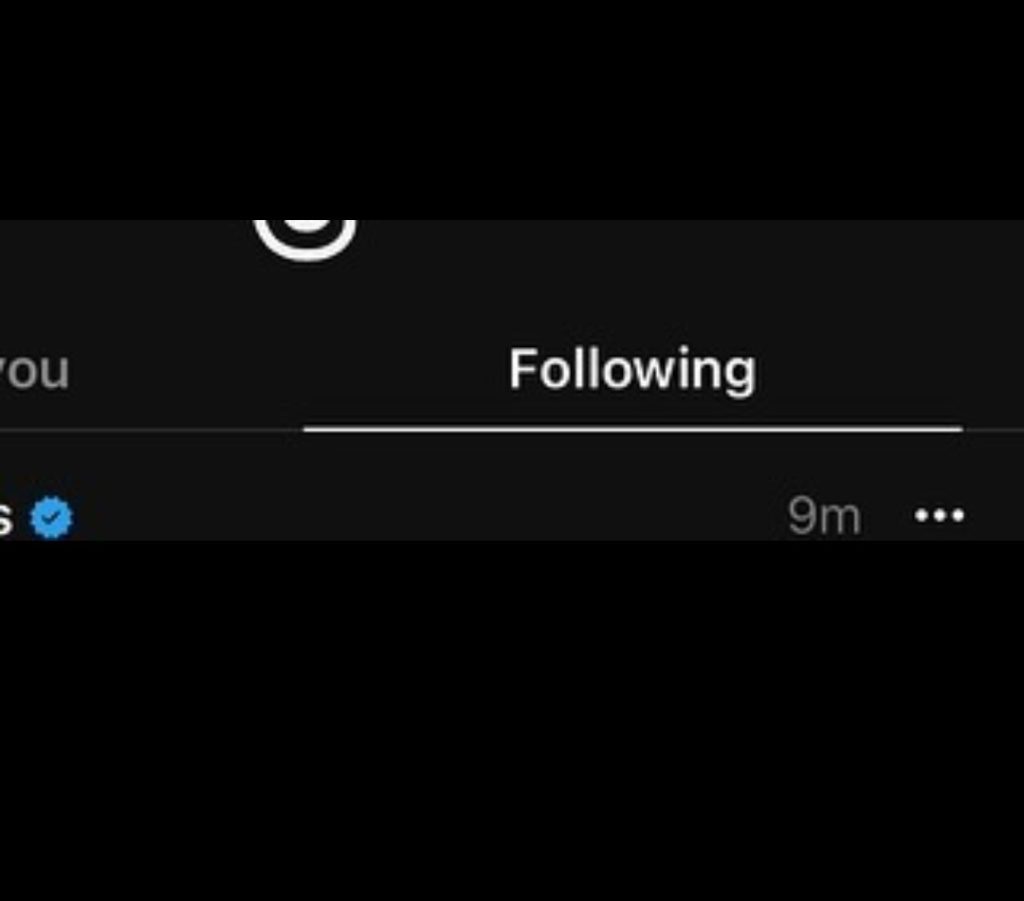Click the gray divider under the For you tab
Screen dimensions: 1024x901
pyautogui.click(x=152, y=430)
